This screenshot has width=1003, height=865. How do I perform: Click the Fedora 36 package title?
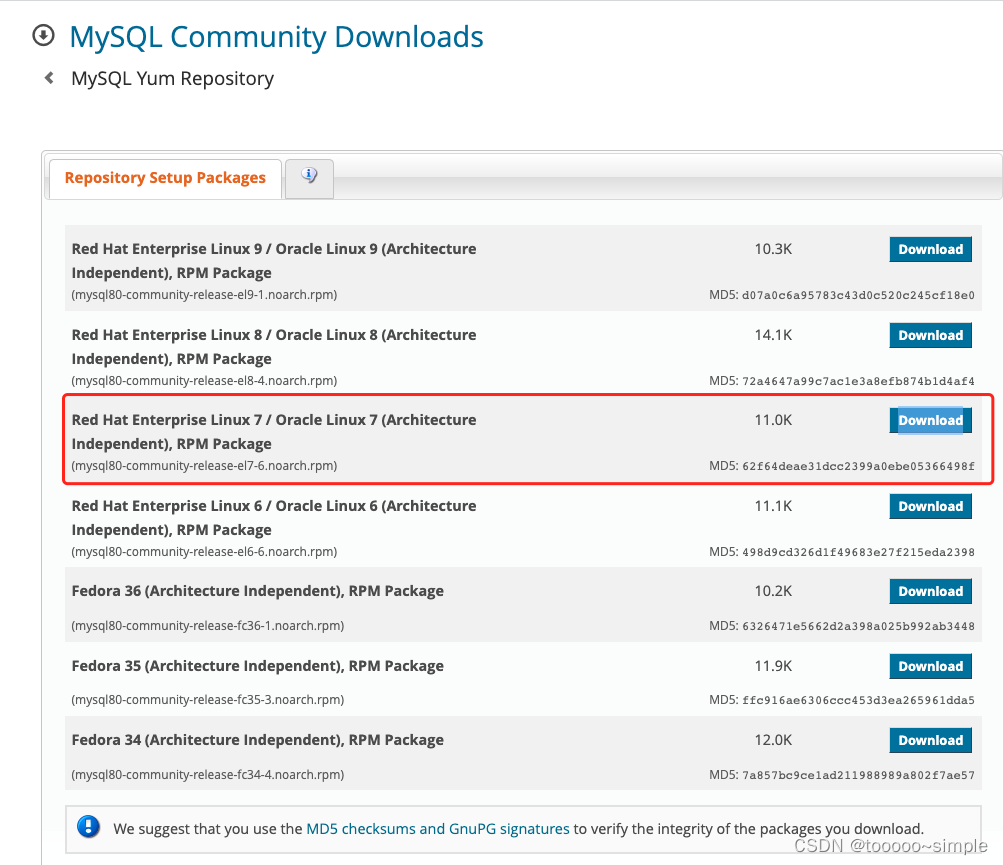[258, 591]
